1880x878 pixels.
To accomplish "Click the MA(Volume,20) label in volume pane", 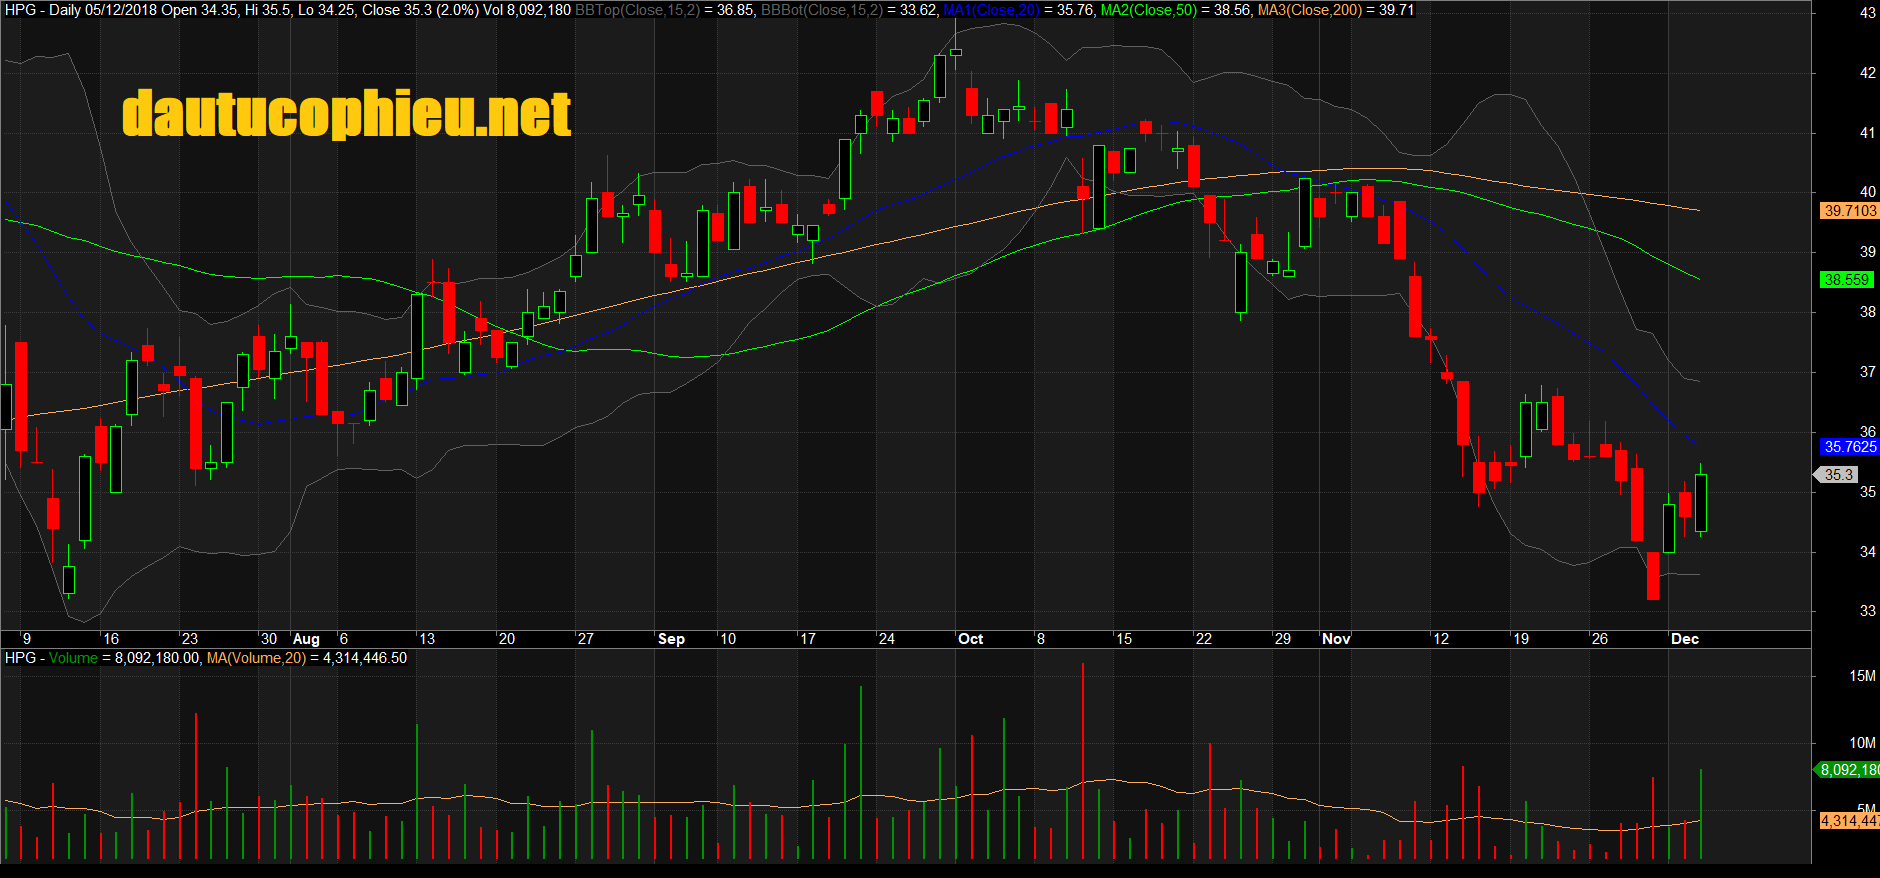I will (x=256, y=658).
